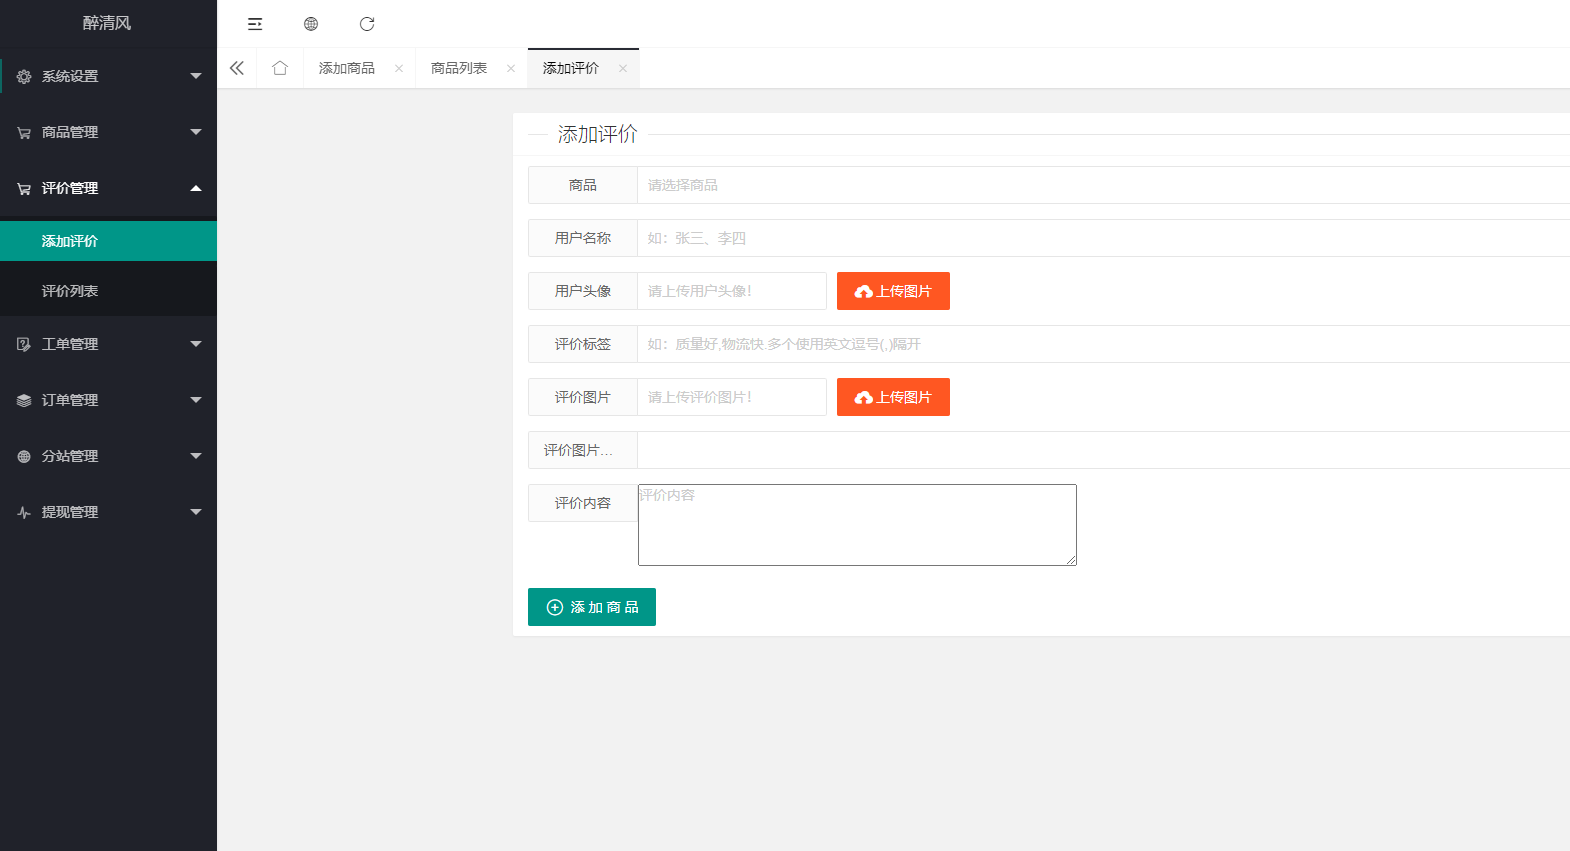Viewport: 1570px width, 851px height.
Task: Switch to the 添加评价 tab
Action: pyautogui.click(x=571, y=68)
